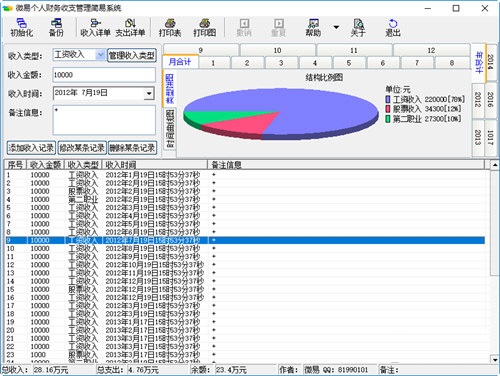Select the lower vertical chart tab

click(x=170, y=129)
